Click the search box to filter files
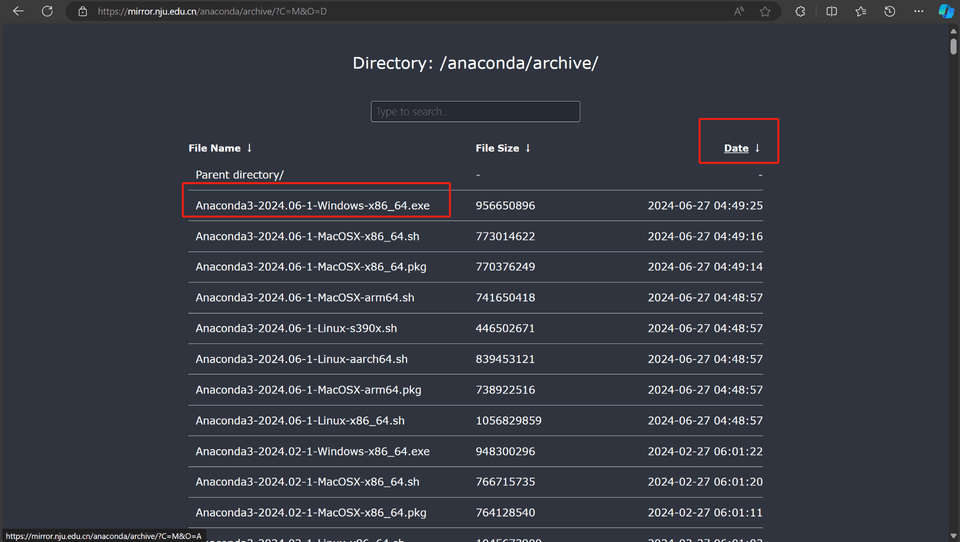This screenshot has width=960, height=542. click(x=475, y=112)
